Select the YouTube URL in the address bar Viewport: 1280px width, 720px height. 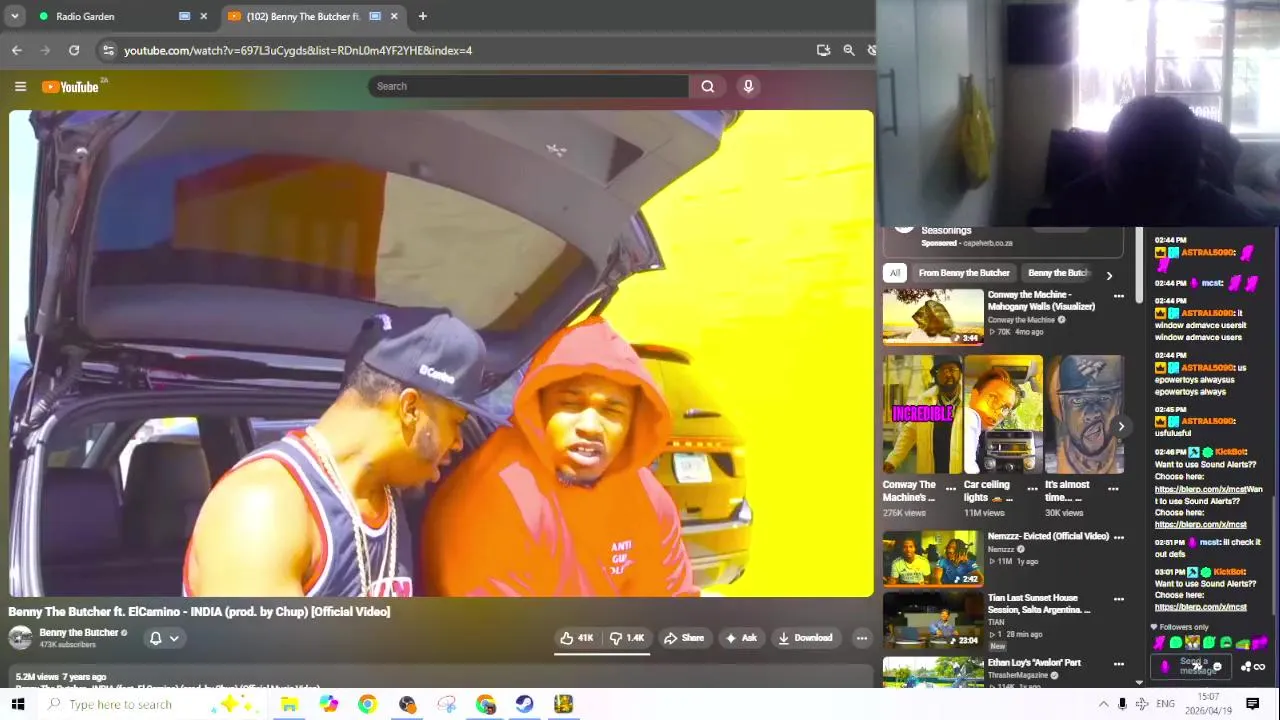(298, 50)
